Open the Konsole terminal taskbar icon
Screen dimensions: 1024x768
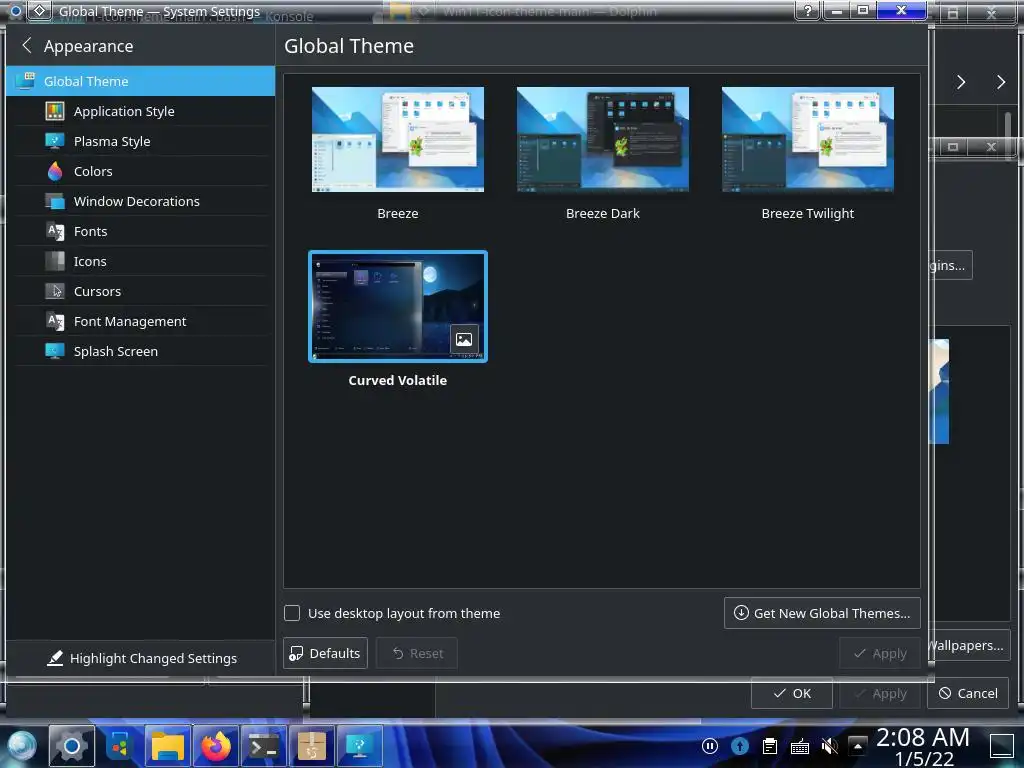click(x=264, y=746)
